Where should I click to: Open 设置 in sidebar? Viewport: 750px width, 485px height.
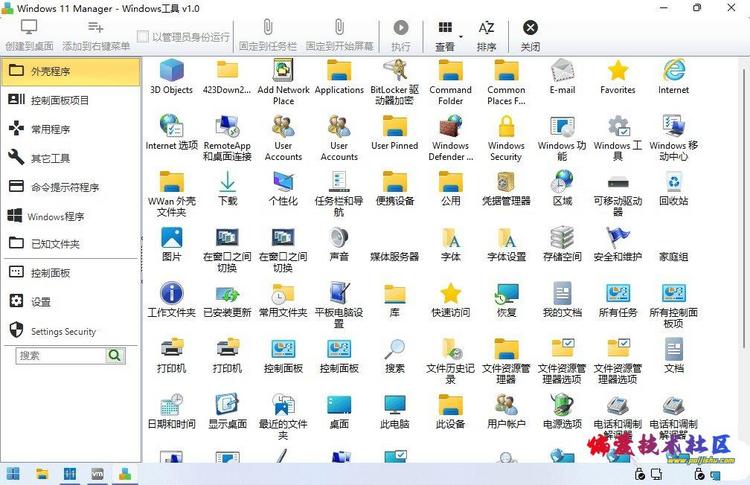[71, 302]
